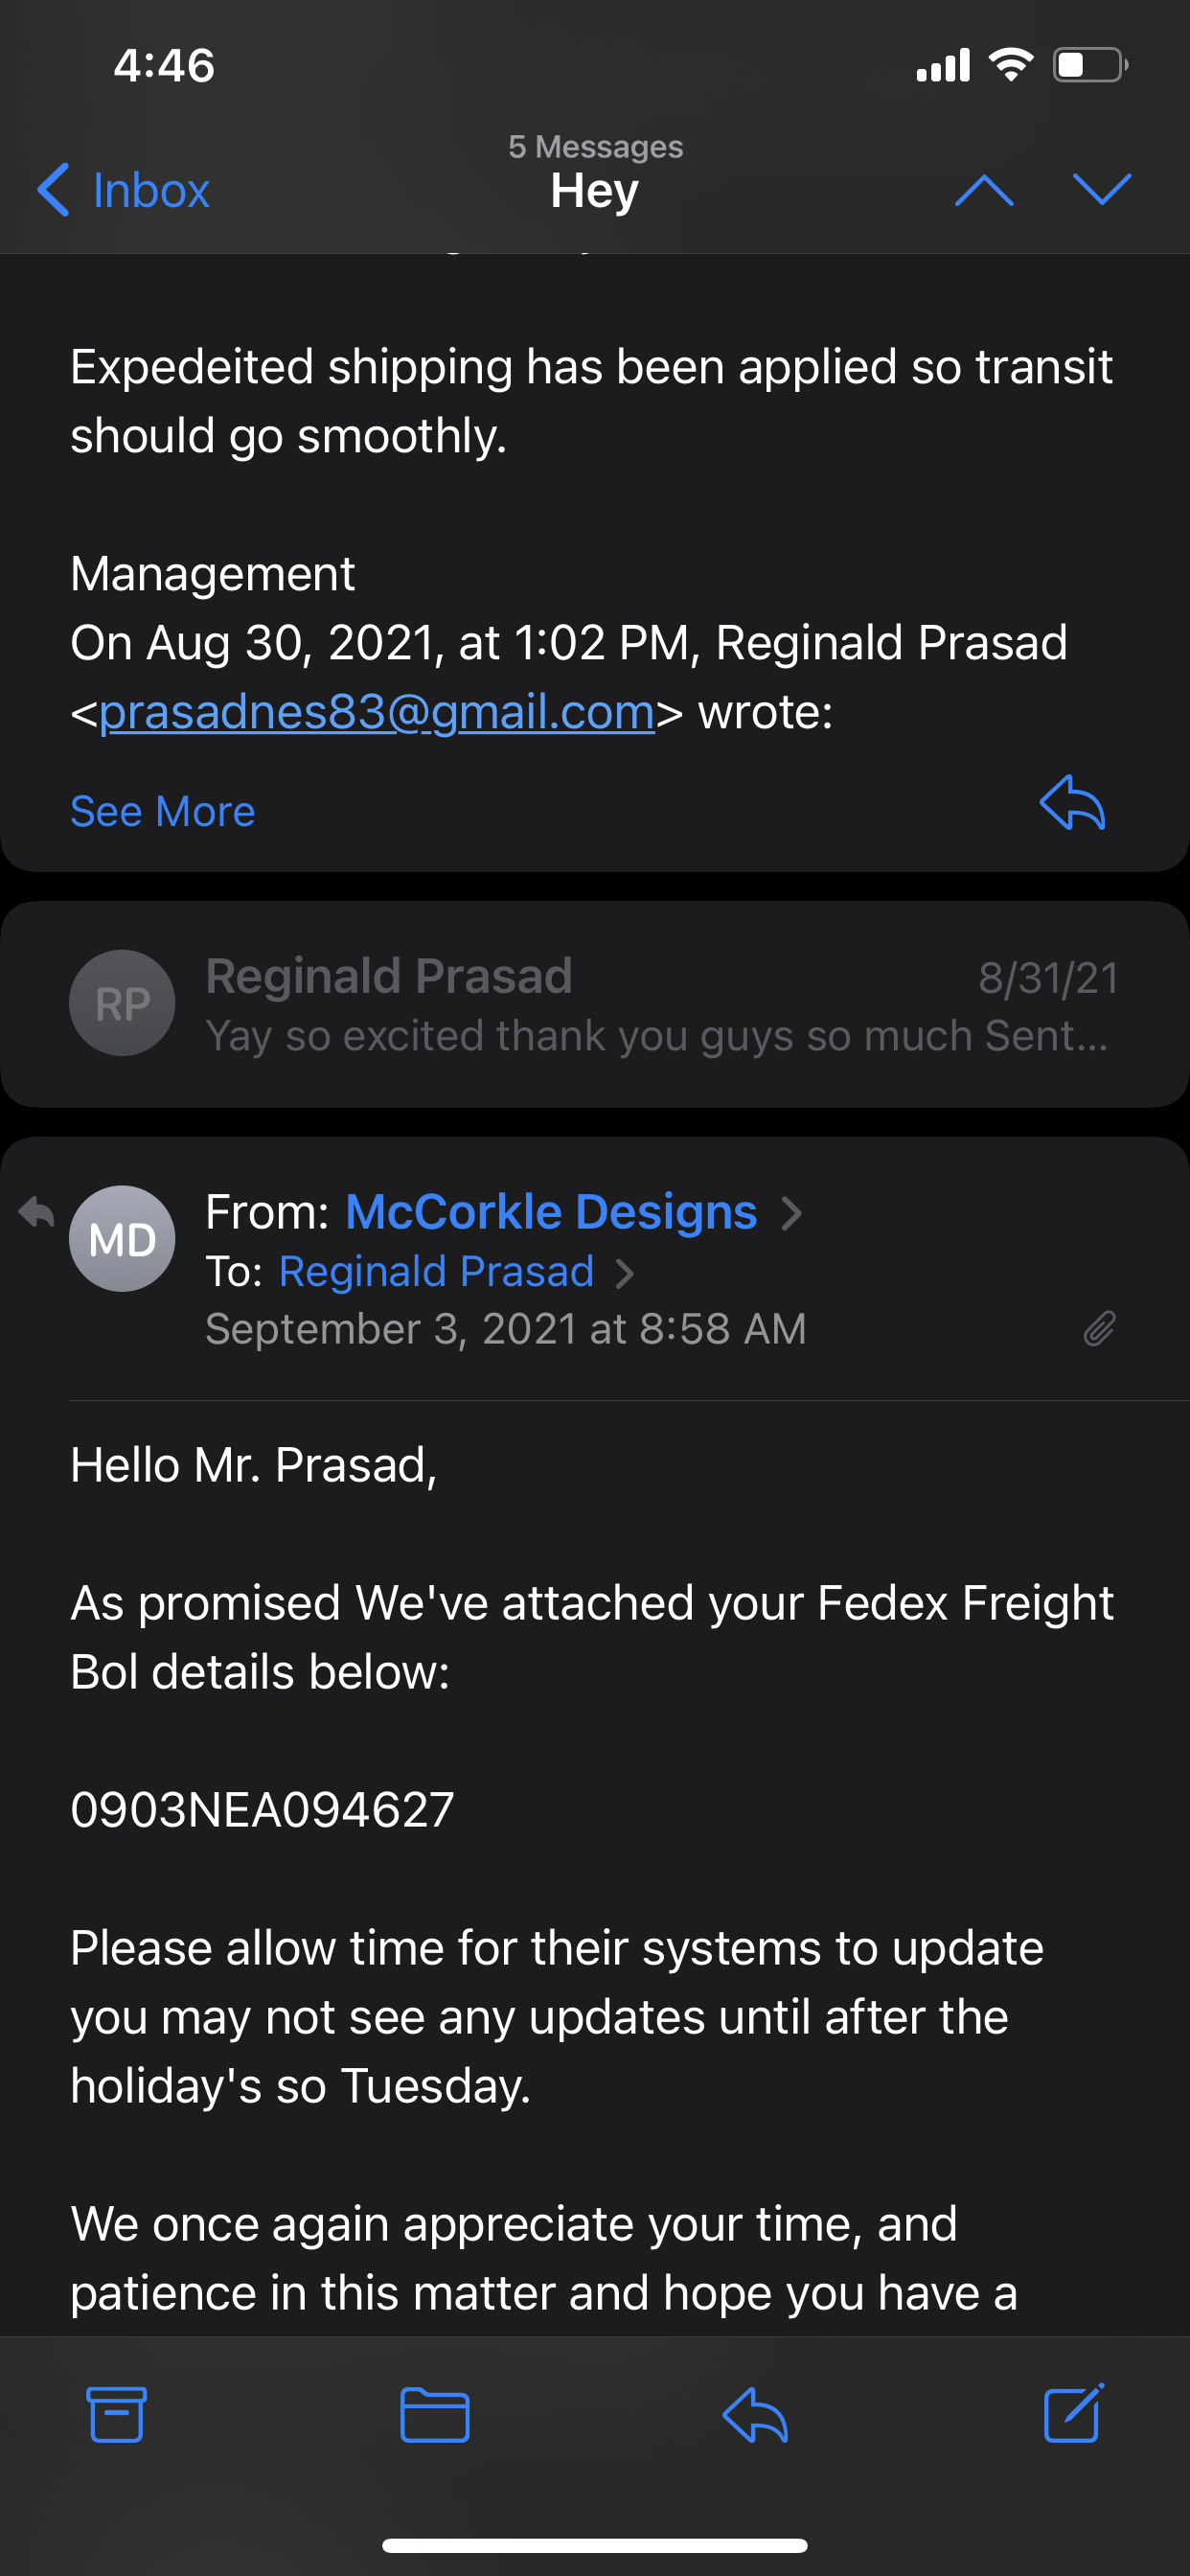Open the Move to folder icon
This screenshot has height=2576, width=1190.
click(x=435, y=2415)
